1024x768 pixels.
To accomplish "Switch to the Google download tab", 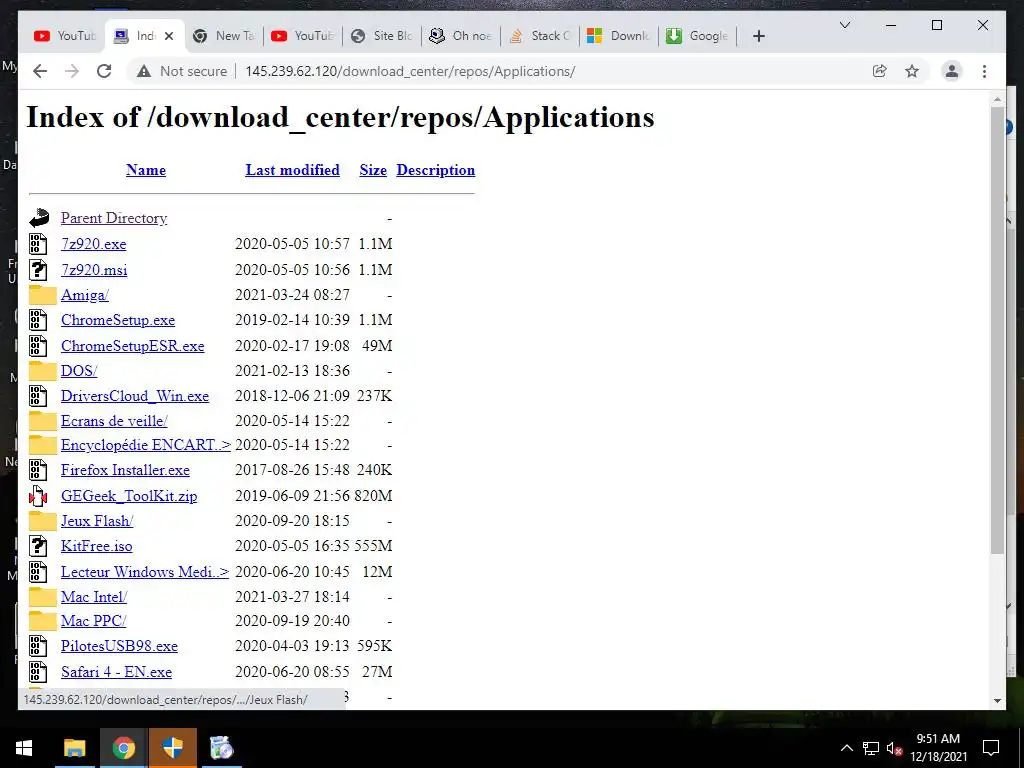I will [x=698, y=36].
